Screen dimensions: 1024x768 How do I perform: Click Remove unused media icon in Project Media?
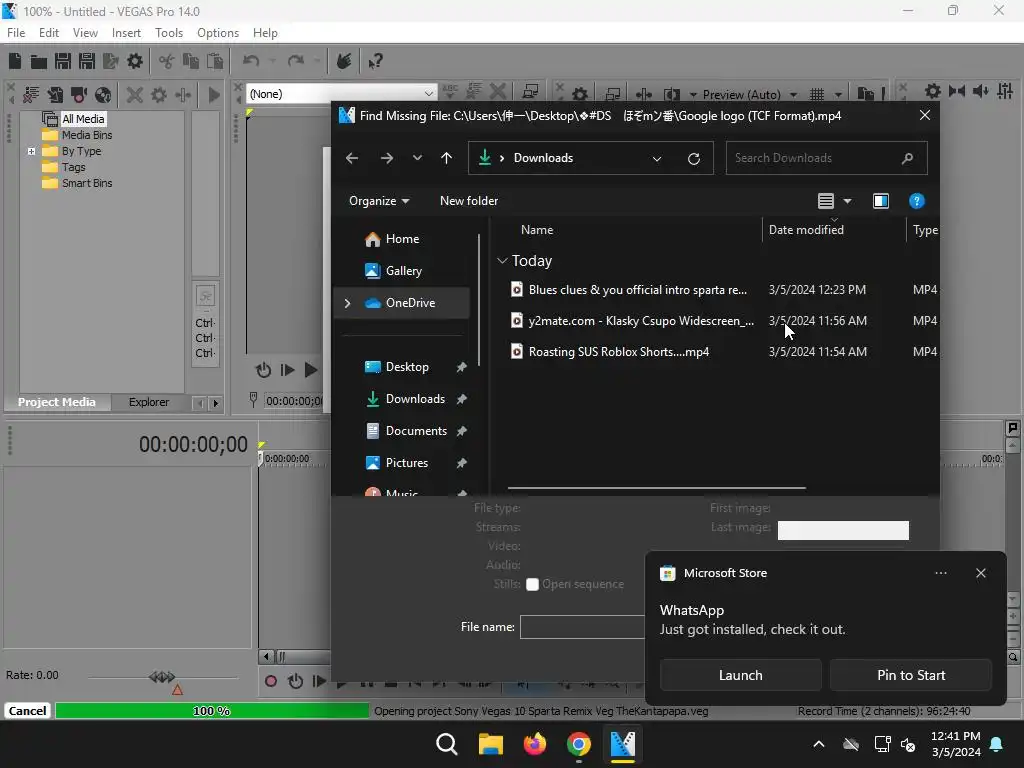pyautogui.click(x=31, y=95)
